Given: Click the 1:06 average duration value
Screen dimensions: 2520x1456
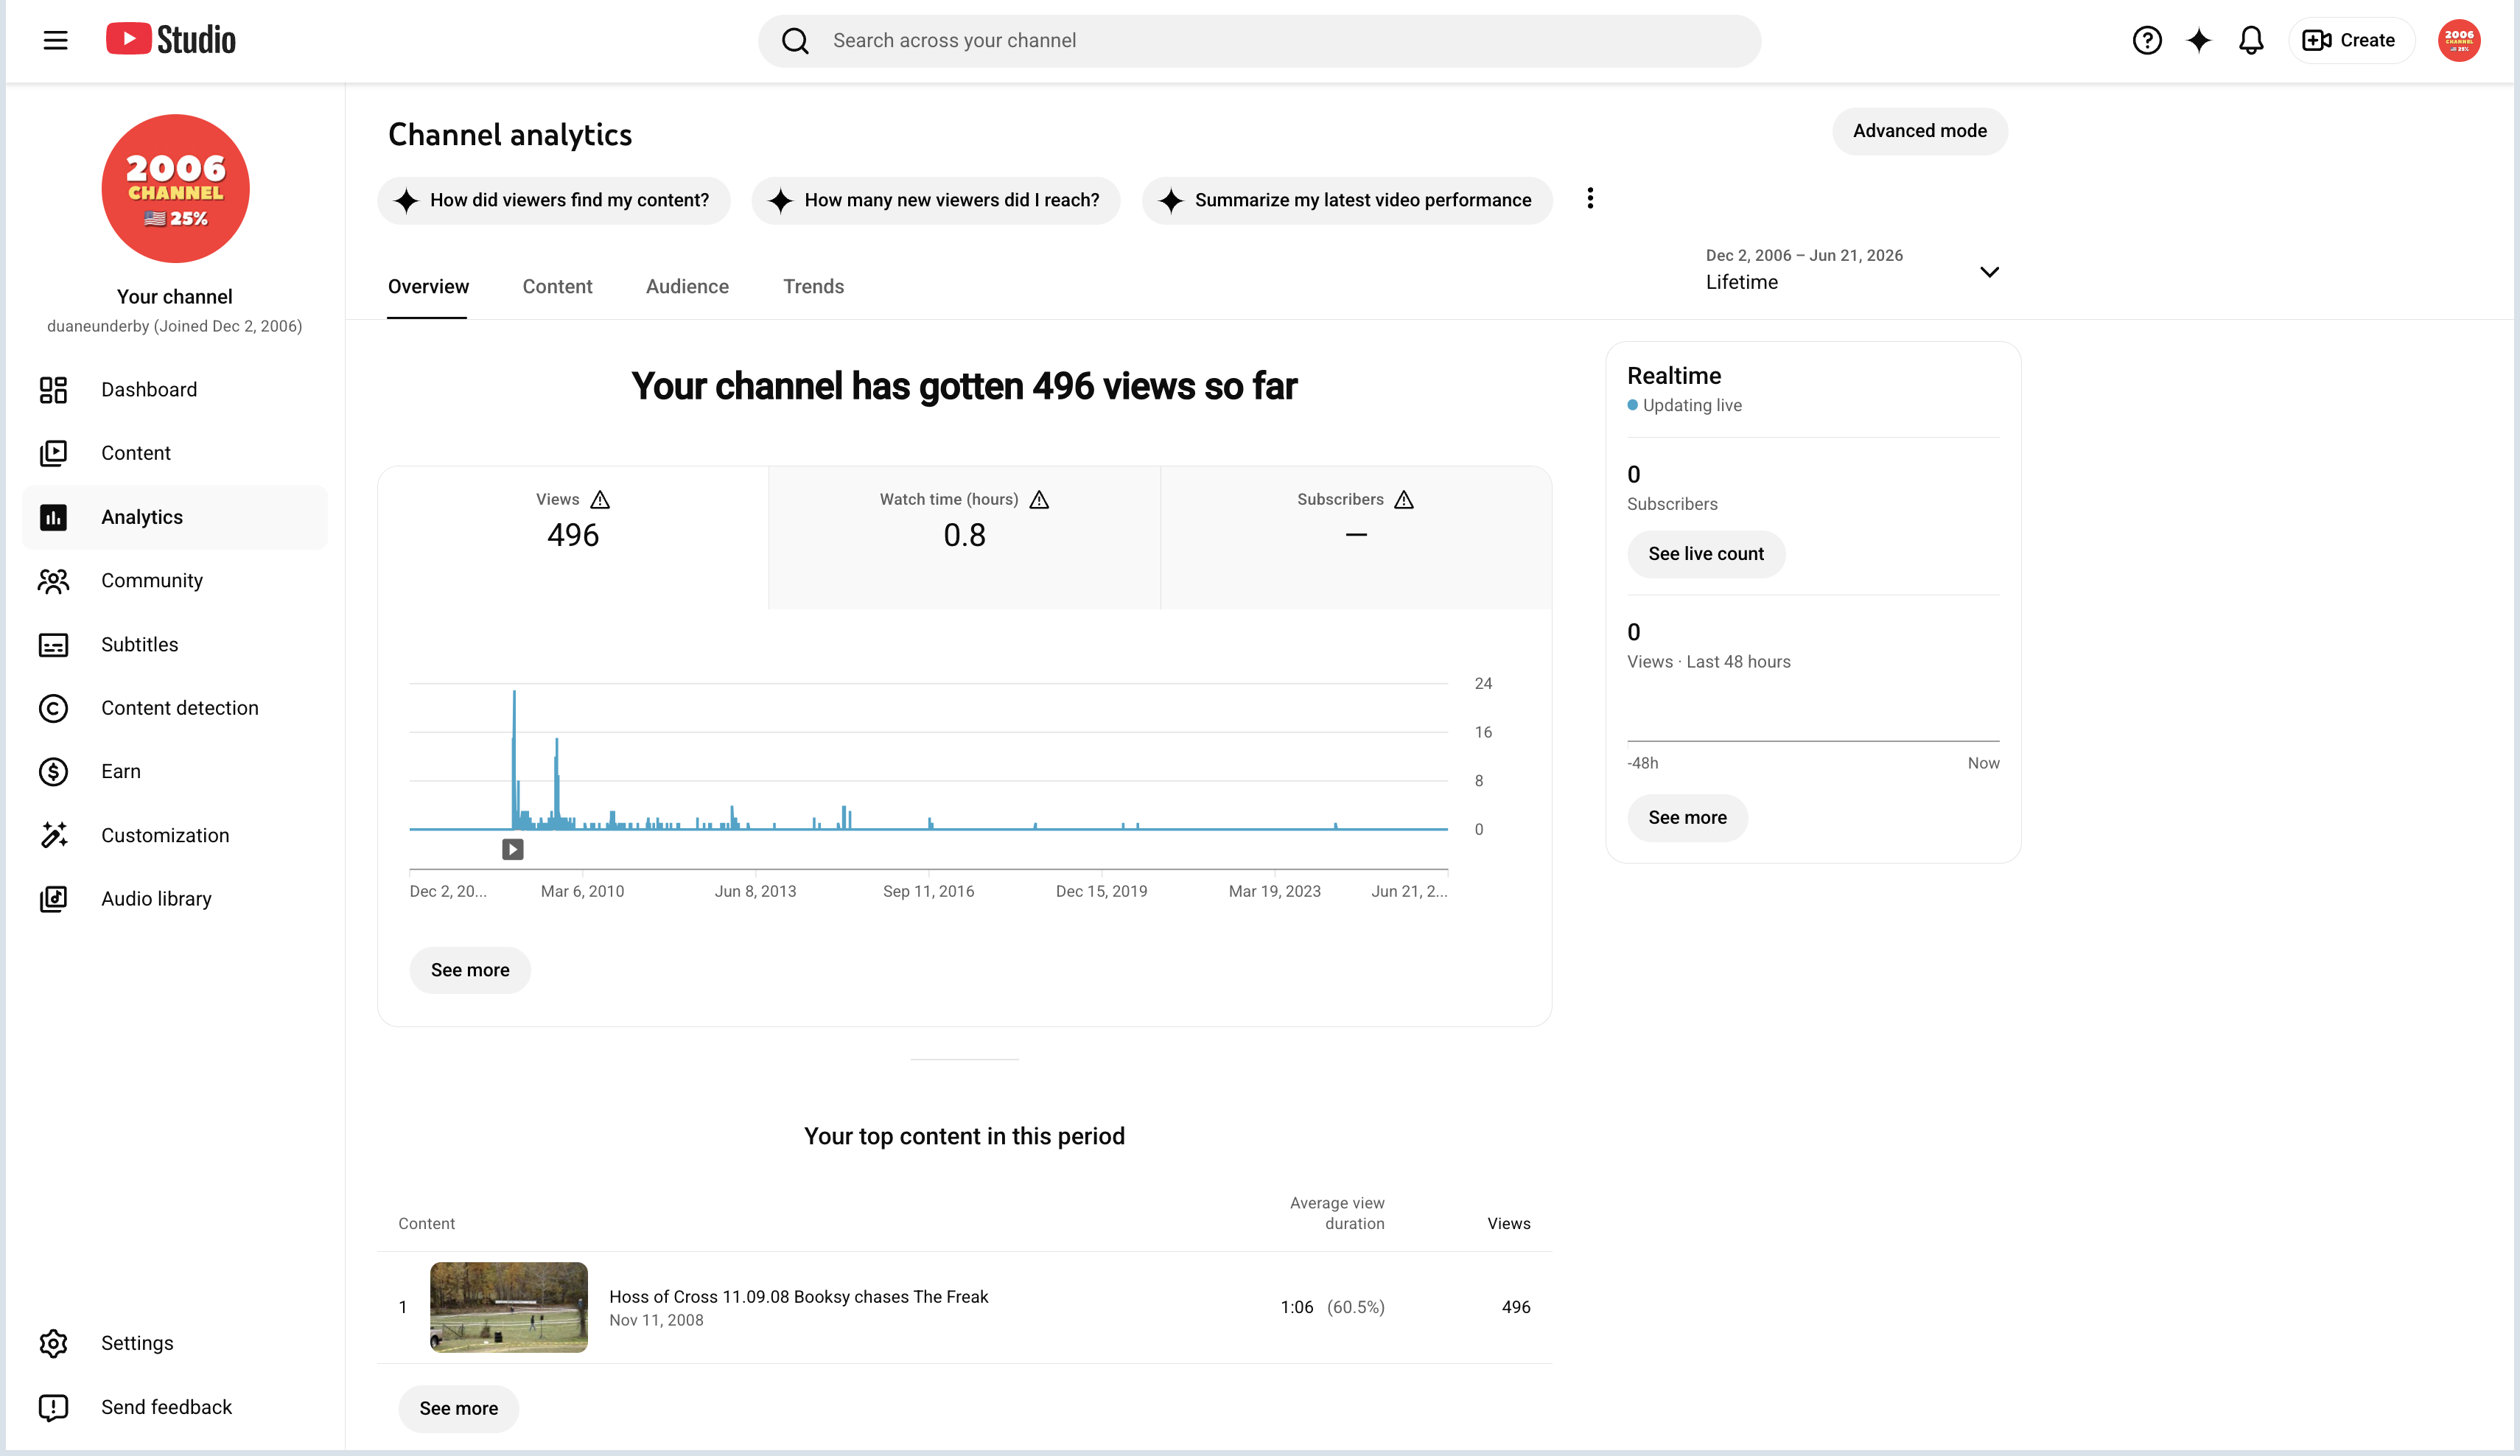Looking at the screenshot, I should coord(1296,1307).
